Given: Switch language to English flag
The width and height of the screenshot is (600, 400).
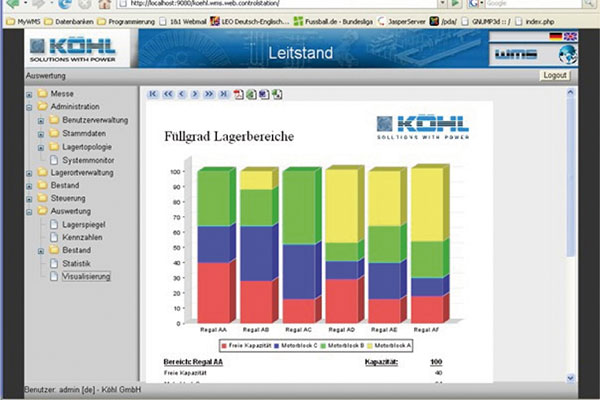Looking at the screenshot, I should pos(570,36).
